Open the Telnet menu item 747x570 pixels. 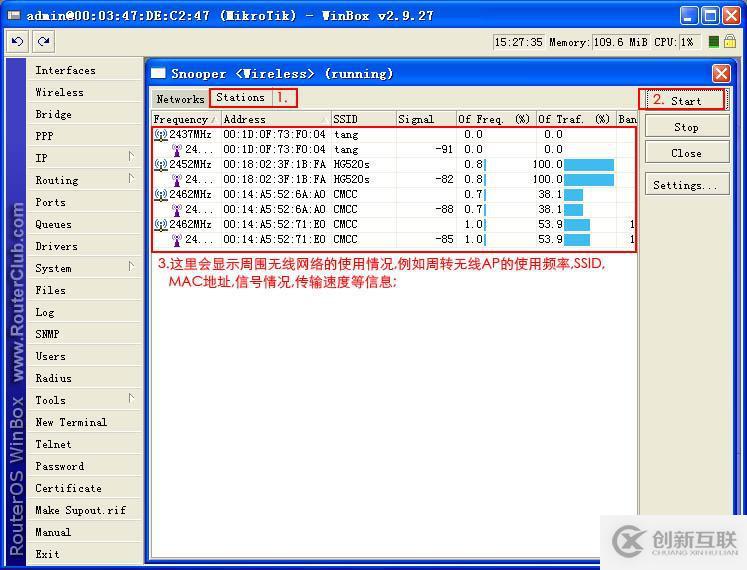click(x=85, y=444)
